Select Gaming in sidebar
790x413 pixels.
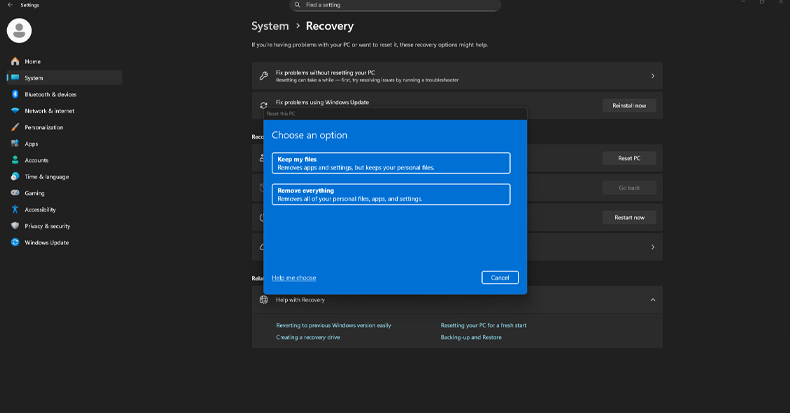pos(64,193)
